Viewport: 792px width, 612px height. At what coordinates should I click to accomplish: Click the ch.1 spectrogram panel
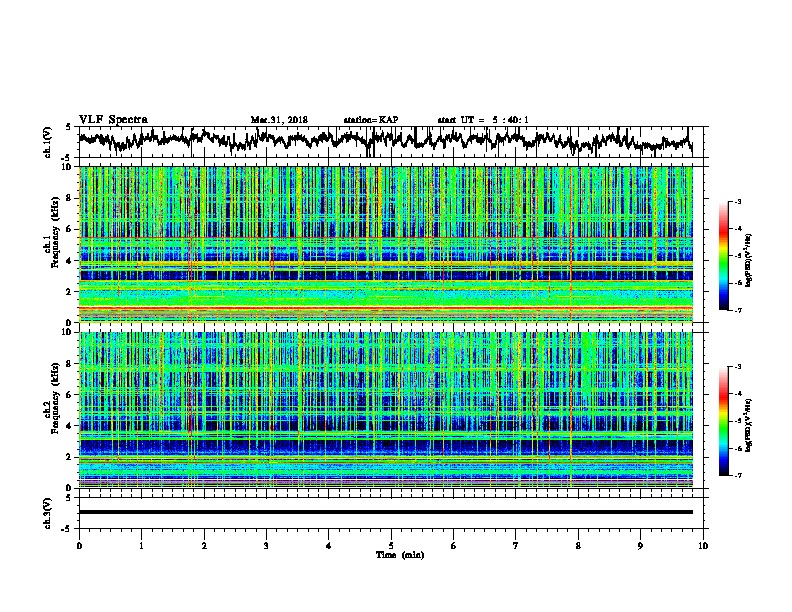pyautogui.click(x=386, y=244)
